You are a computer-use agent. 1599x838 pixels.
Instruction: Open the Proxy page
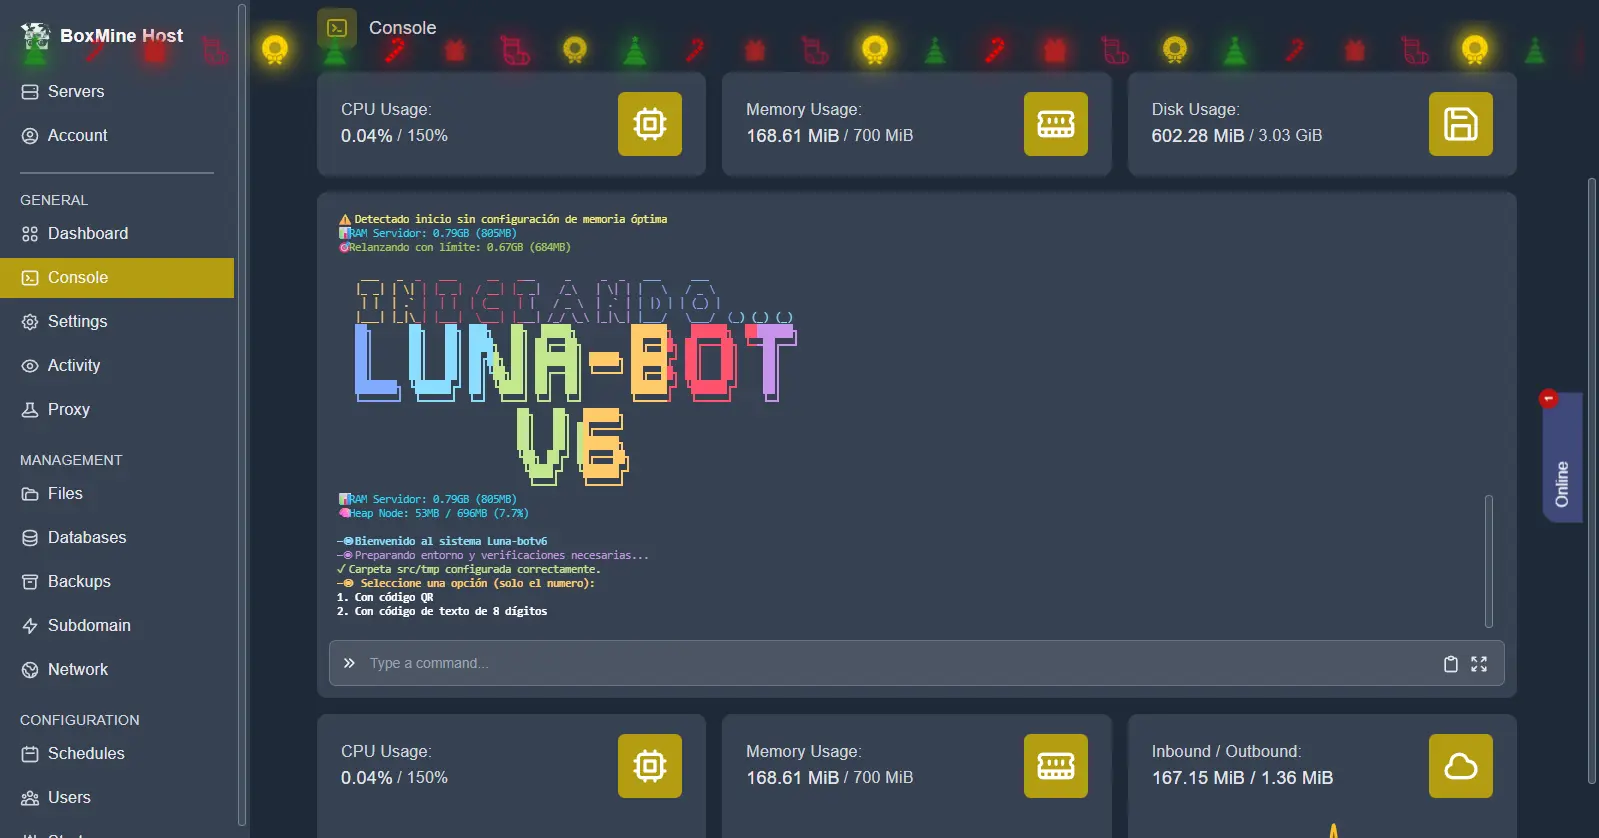(117, 409)
